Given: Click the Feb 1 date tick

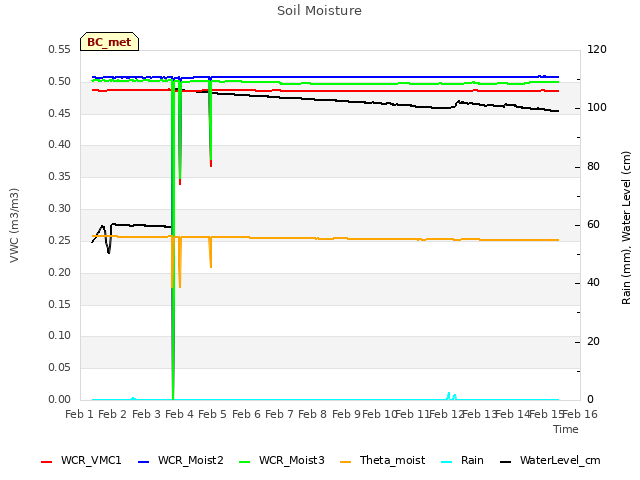Looking at the screenshot, I should 80,414.
